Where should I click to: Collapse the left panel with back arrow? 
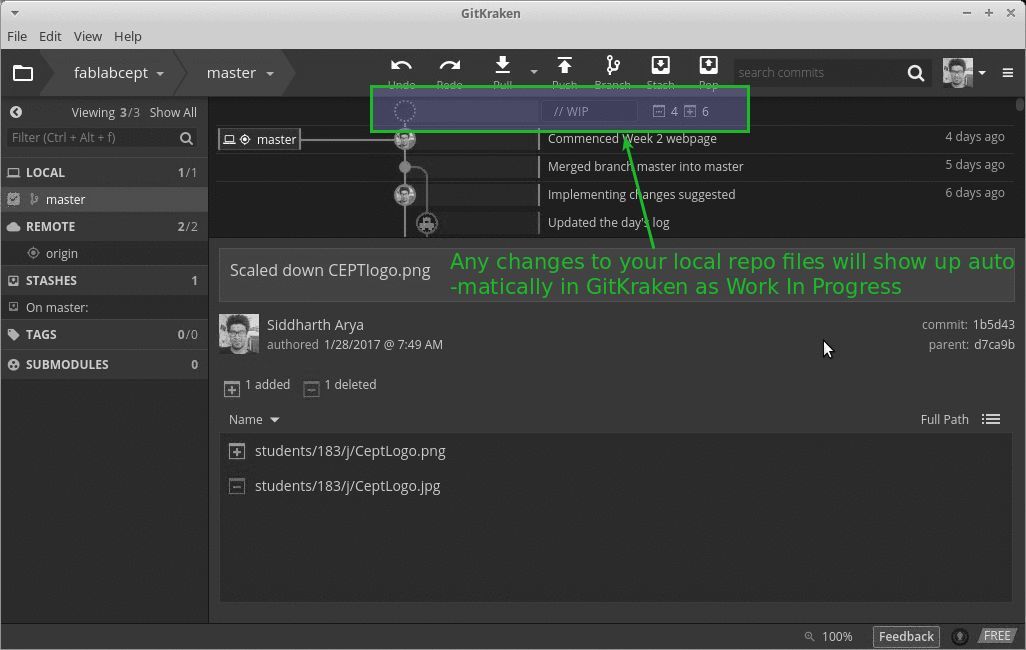[16, 112]
